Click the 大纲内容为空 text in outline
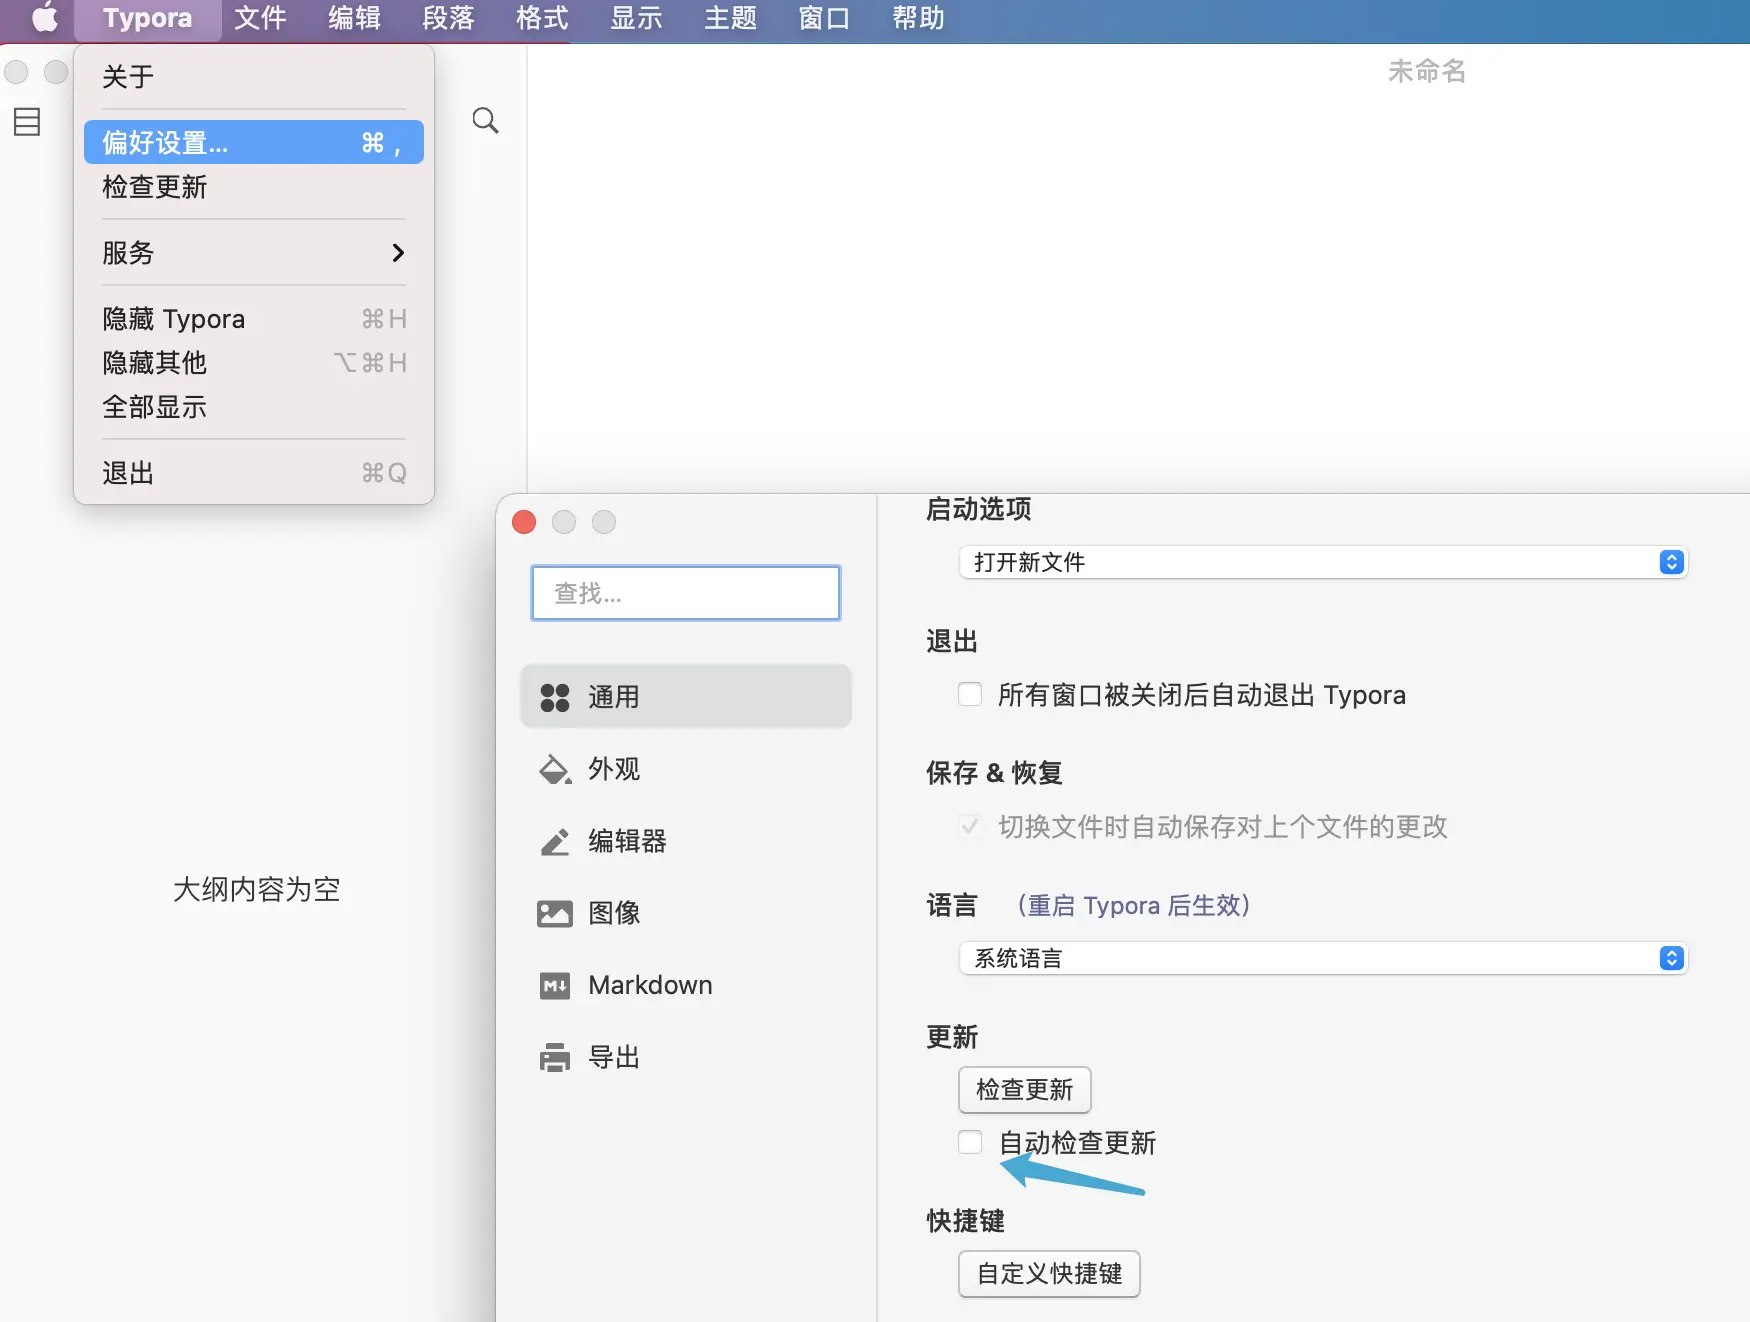 256,889
